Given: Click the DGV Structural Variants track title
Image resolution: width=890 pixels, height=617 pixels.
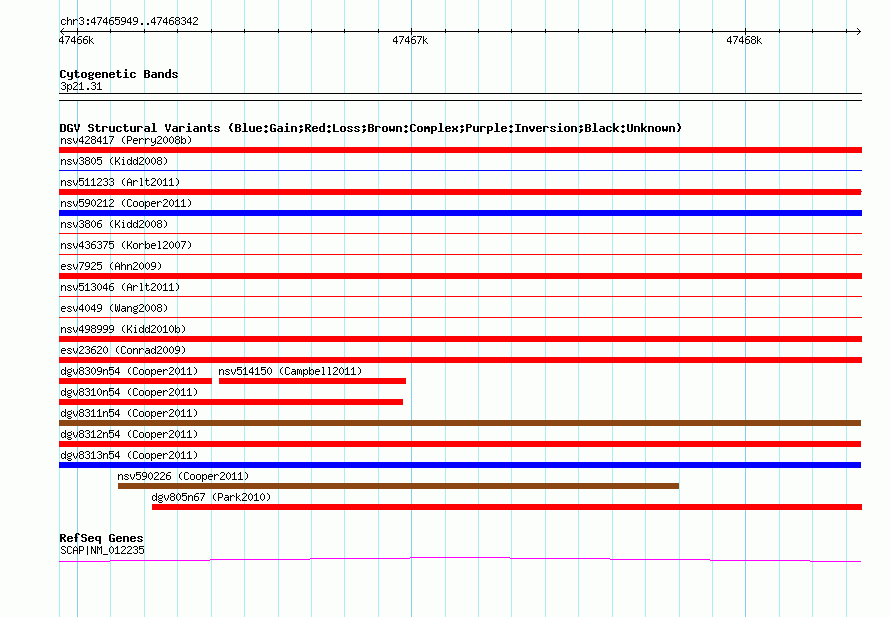Looking at the screenshot, I should (370, 128).
